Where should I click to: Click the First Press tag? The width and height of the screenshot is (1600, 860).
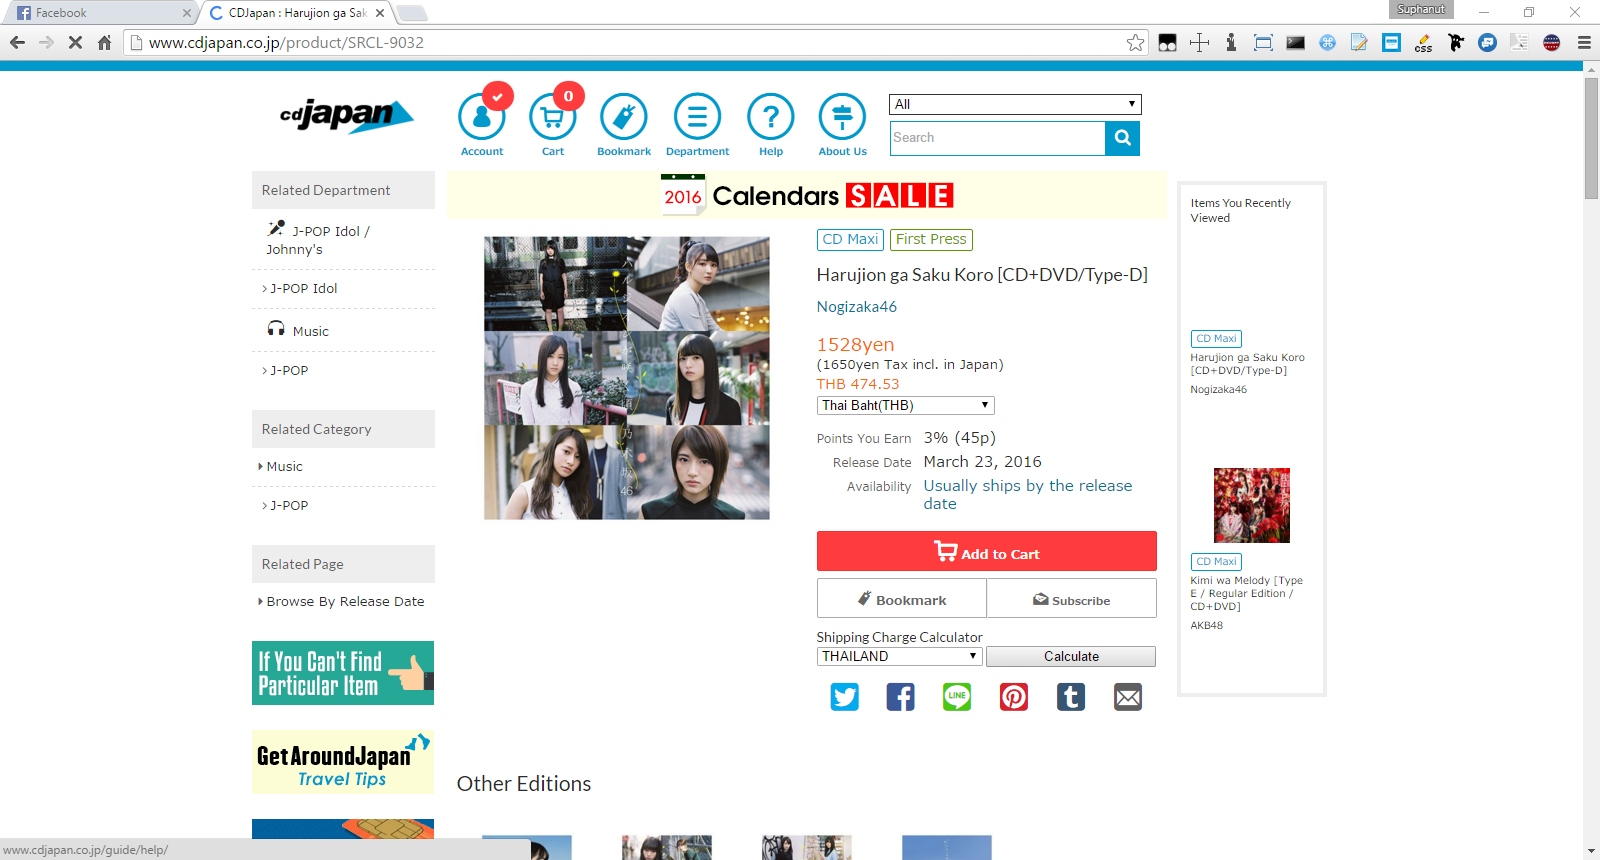click(x=931, y=239)
